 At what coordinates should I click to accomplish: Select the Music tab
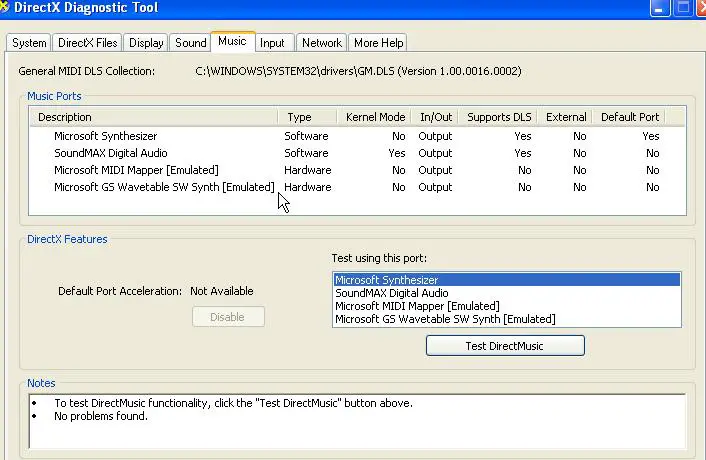point(232,41)
